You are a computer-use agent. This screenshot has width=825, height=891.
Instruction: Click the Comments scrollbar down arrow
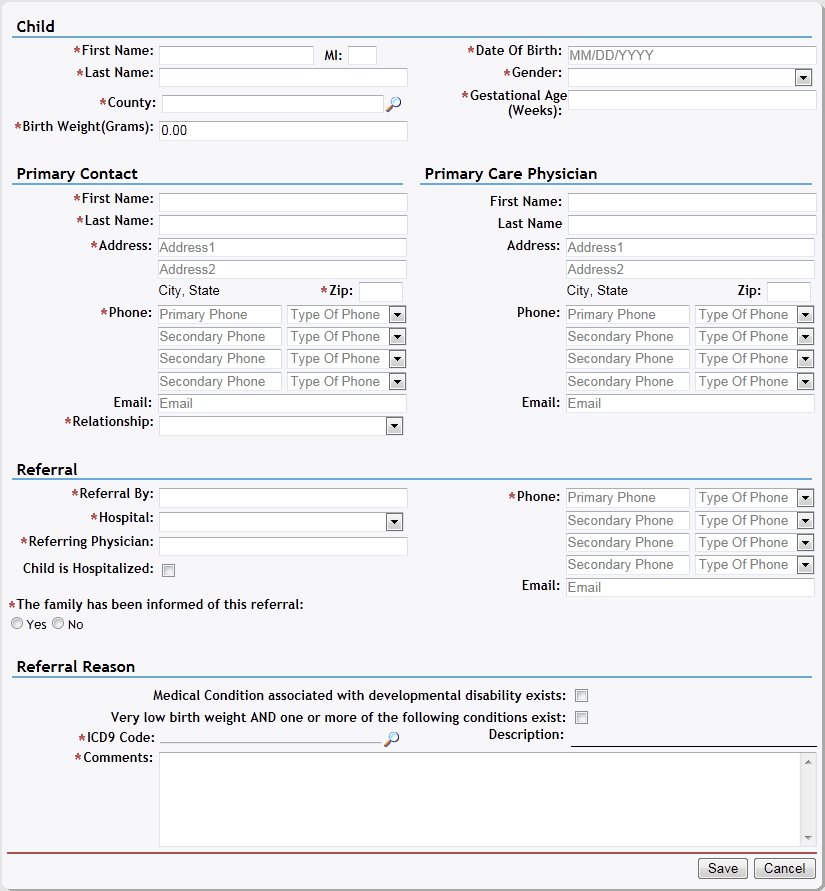(808, 838)
